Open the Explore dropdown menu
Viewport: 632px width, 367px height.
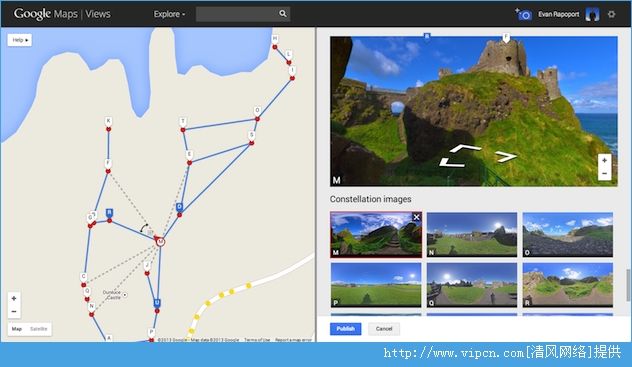169,14
